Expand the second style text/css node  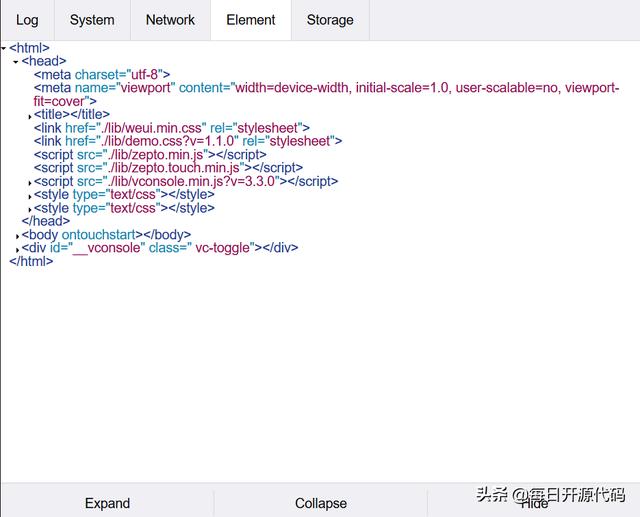30,210
